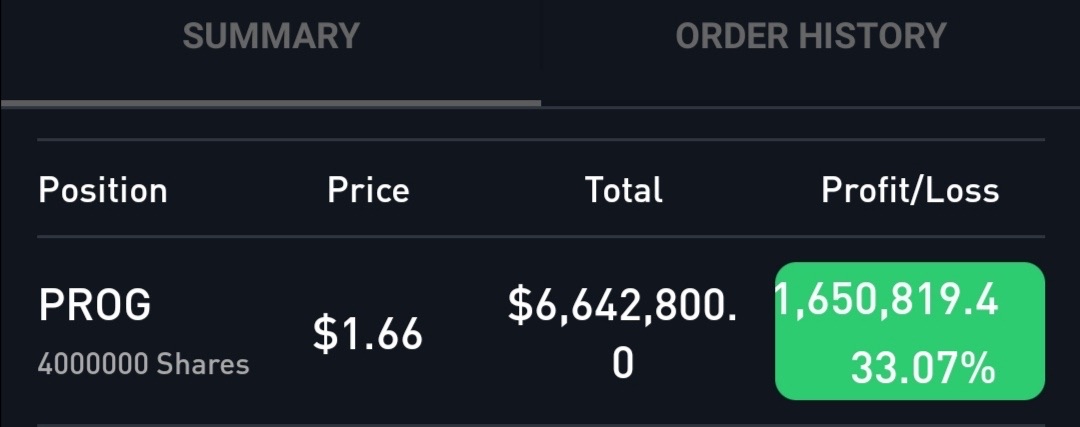Select the 33.07% gain percentage

923,367
